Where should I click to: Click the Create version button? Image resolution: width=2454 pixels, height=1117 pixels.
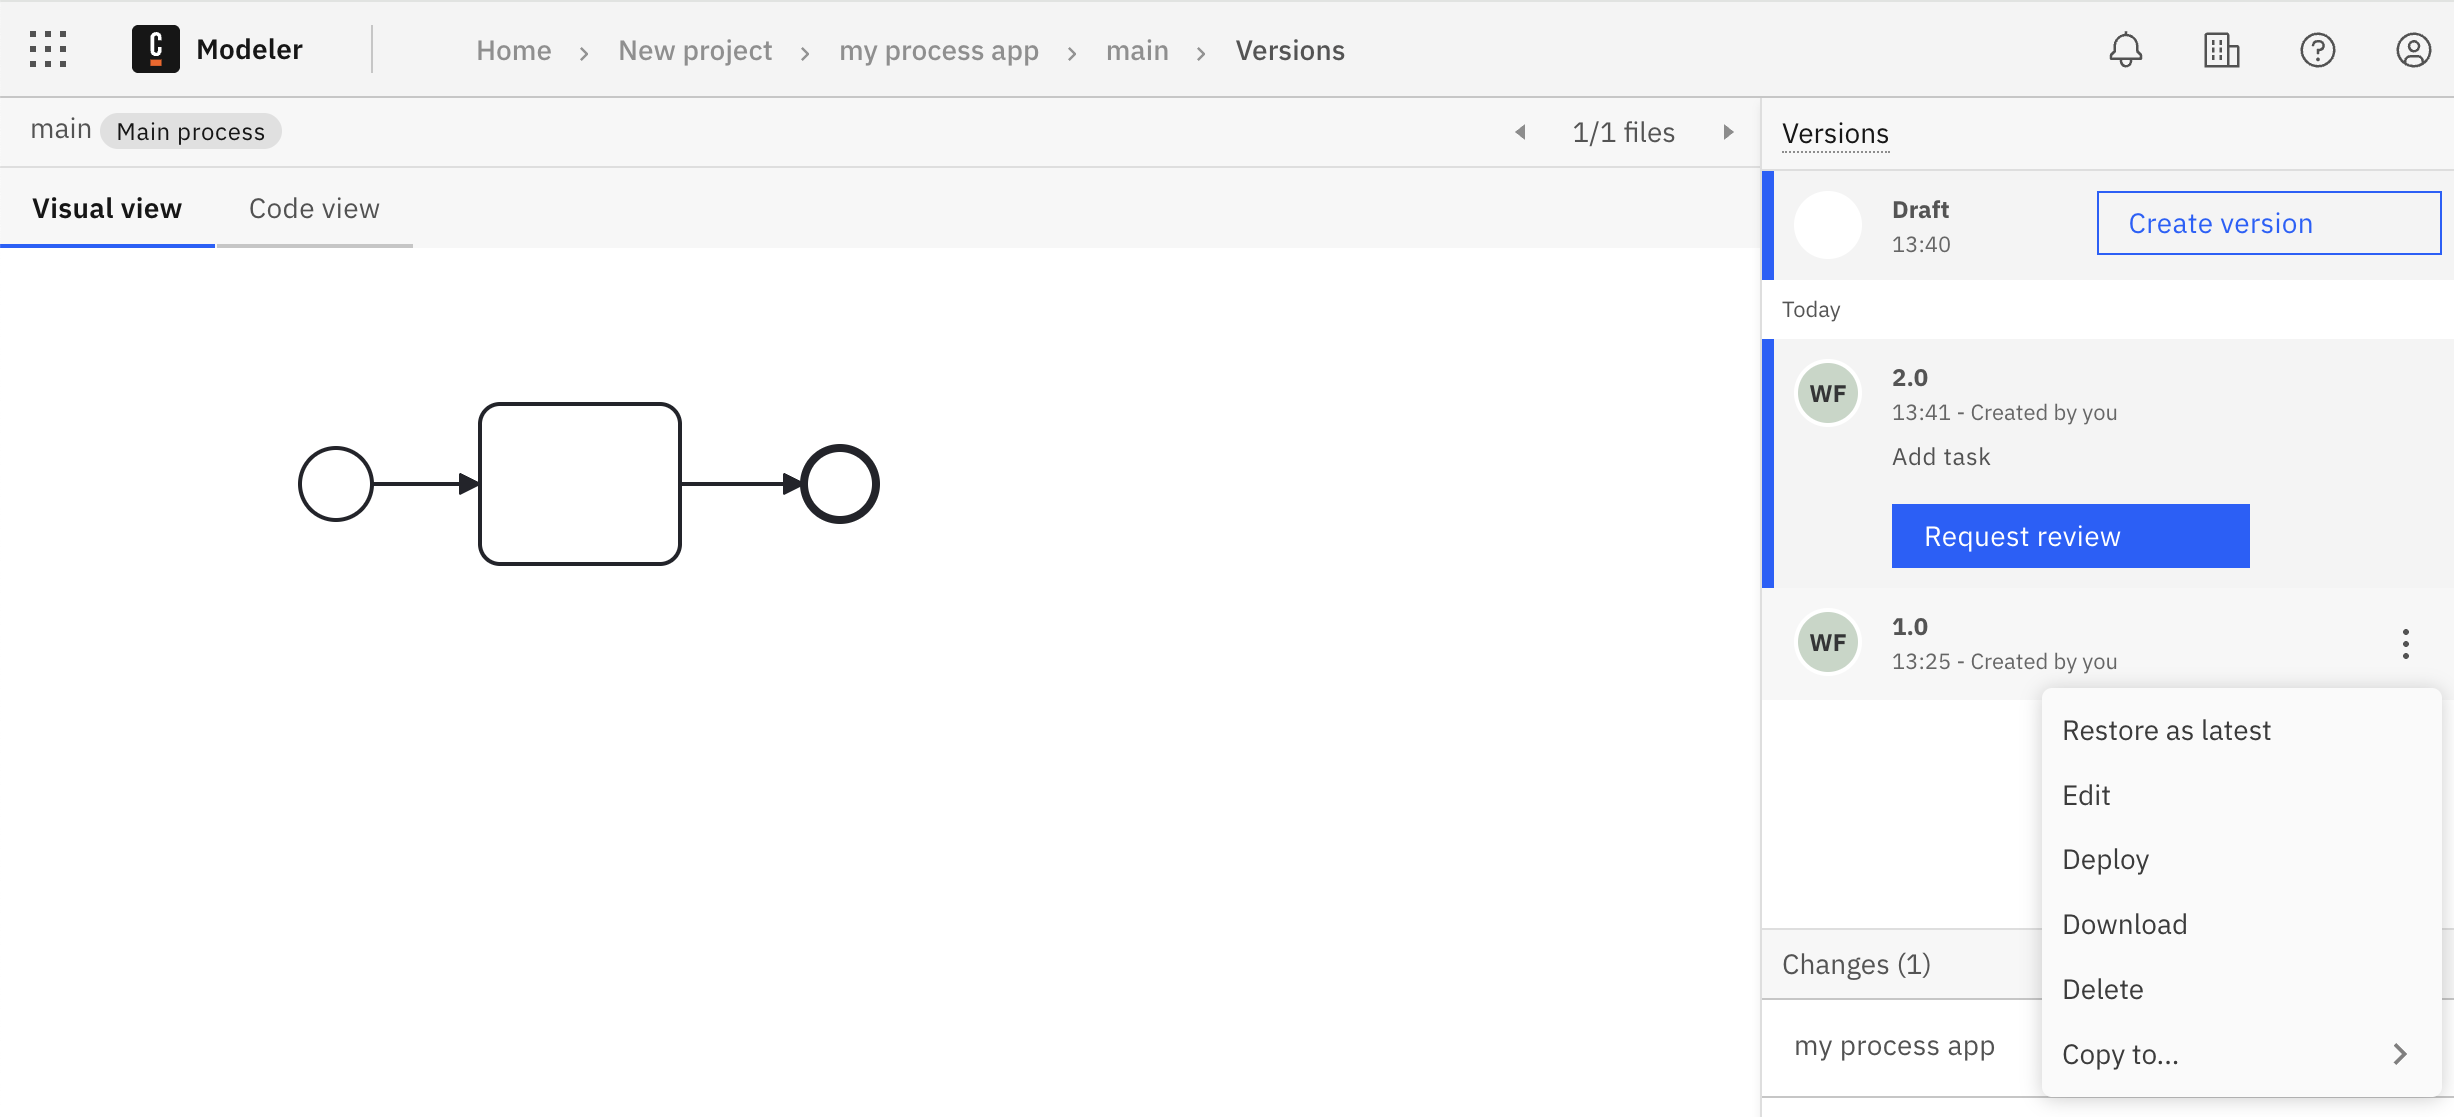tap(2268, 223)
